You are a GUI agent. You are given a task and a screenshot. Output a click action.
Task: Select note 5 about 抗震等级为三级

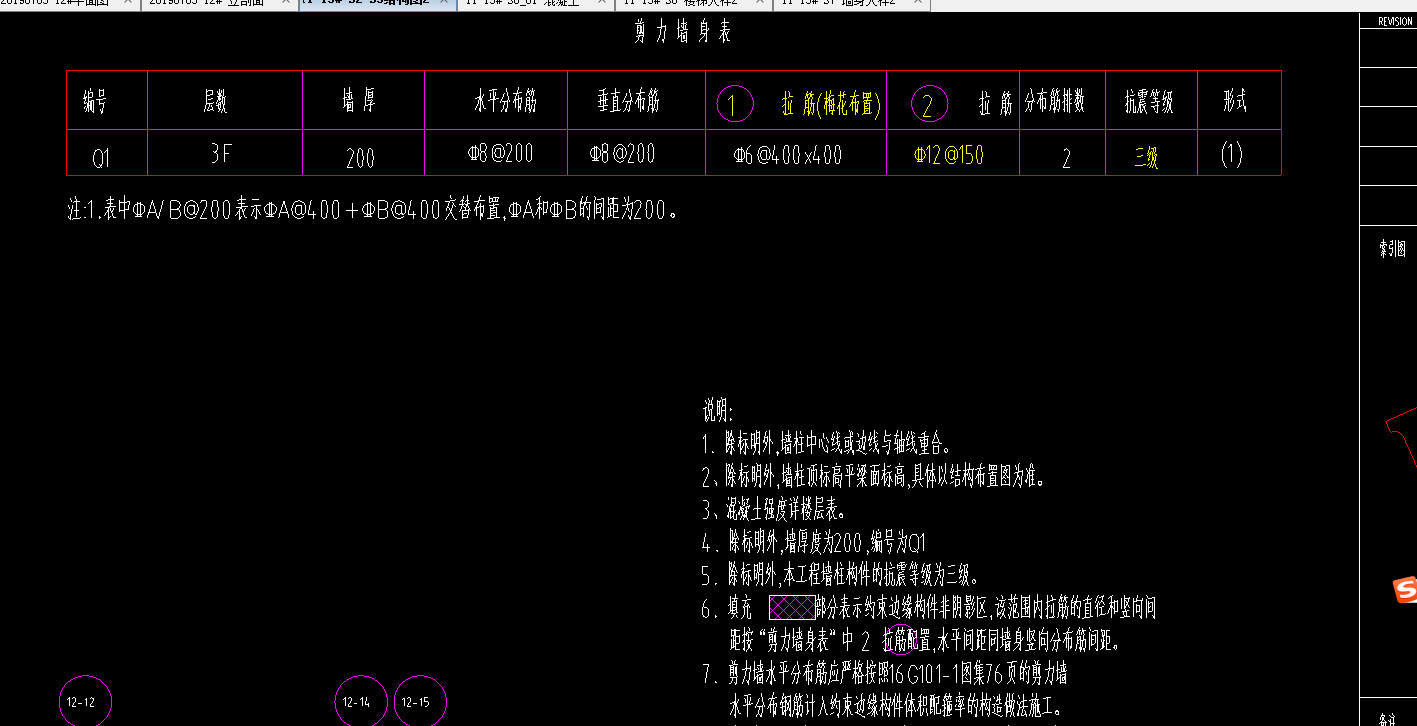tap(841, 575)
